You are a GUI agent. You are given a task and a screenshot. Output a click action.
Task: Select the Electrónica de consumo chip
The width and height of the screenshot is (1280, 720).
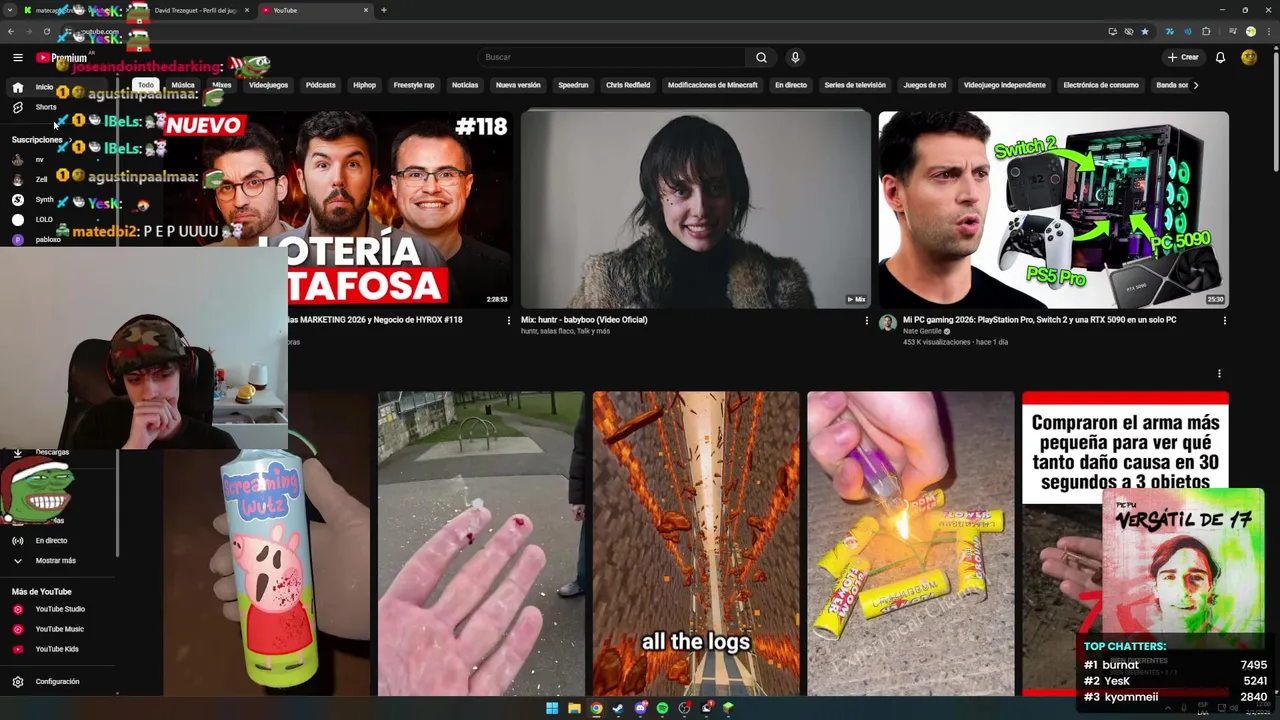(1101, 85)
